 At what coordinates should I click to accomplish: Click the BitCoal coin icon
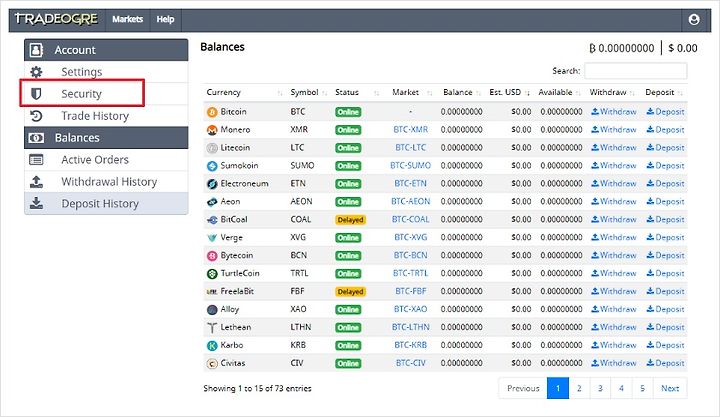tap(212, 220)
